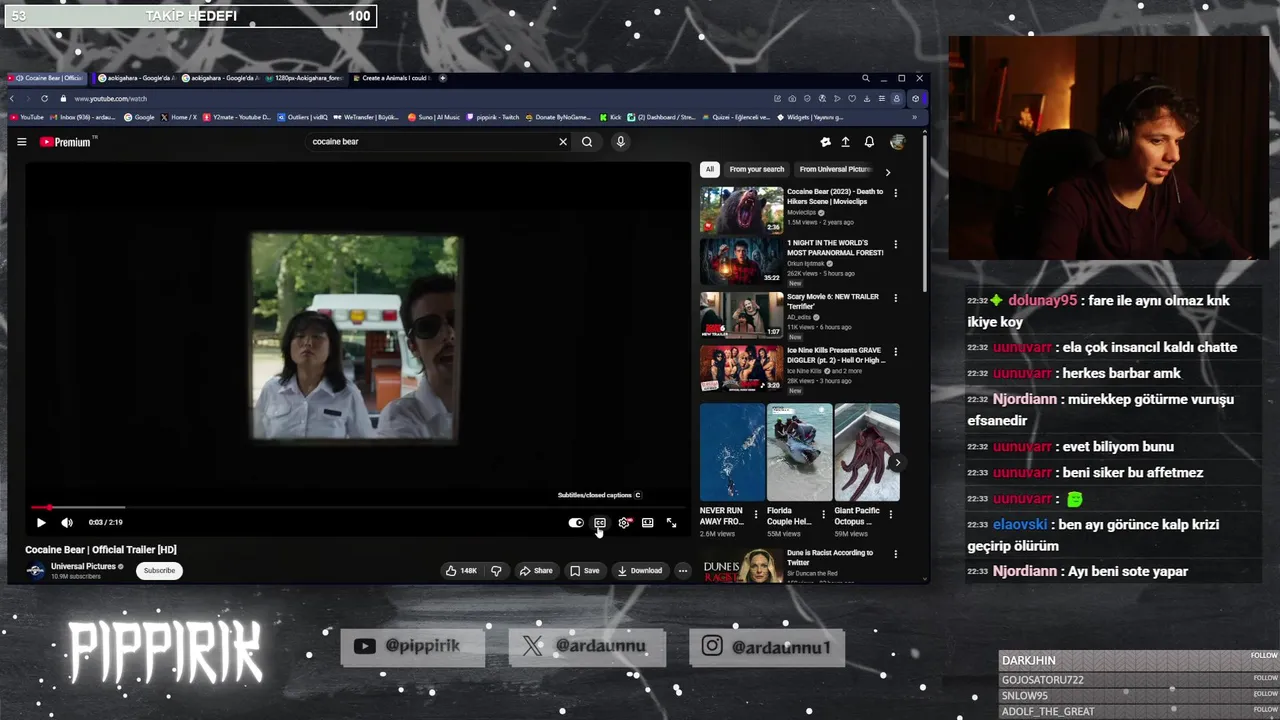Screen dimensions: 1280x720
Task: Open more actions menu beside Download
Action: pyautogui.click(x=683, y=571)
